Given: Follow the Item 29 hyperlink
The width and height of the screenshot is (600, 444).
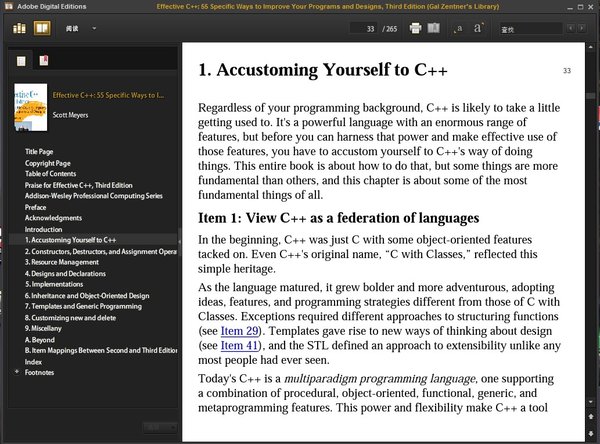Looking at the screenshot, I should point(240,331).
